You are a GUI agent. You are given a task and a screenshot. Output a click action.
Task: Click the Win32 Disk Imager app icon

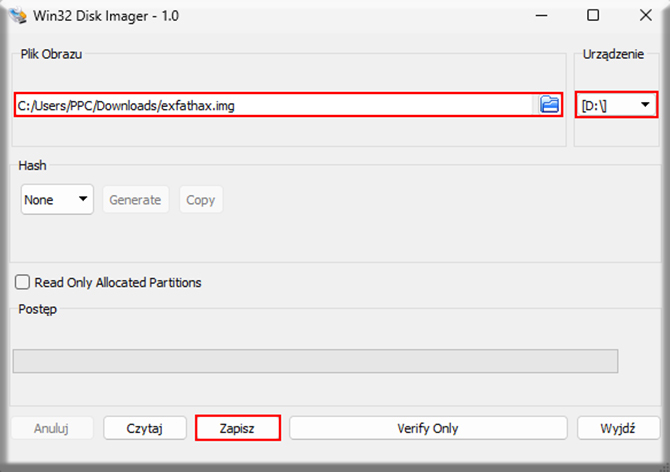[x=18, y=16]
